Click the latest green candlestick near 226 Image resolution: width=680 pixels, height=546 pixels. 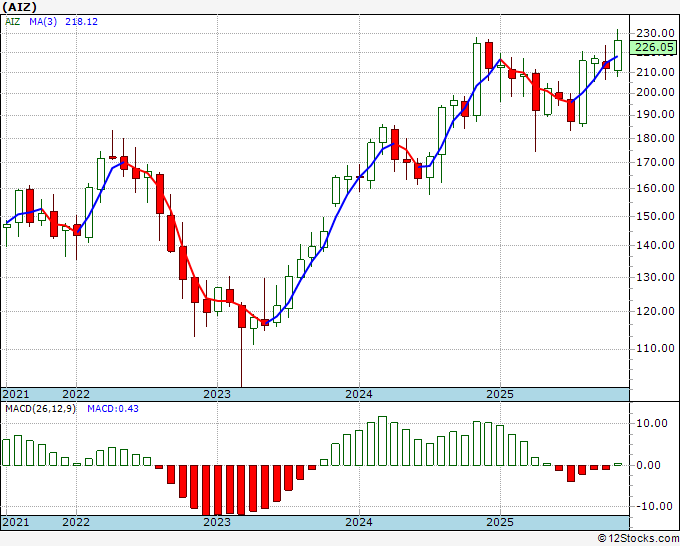click(618, 56)
